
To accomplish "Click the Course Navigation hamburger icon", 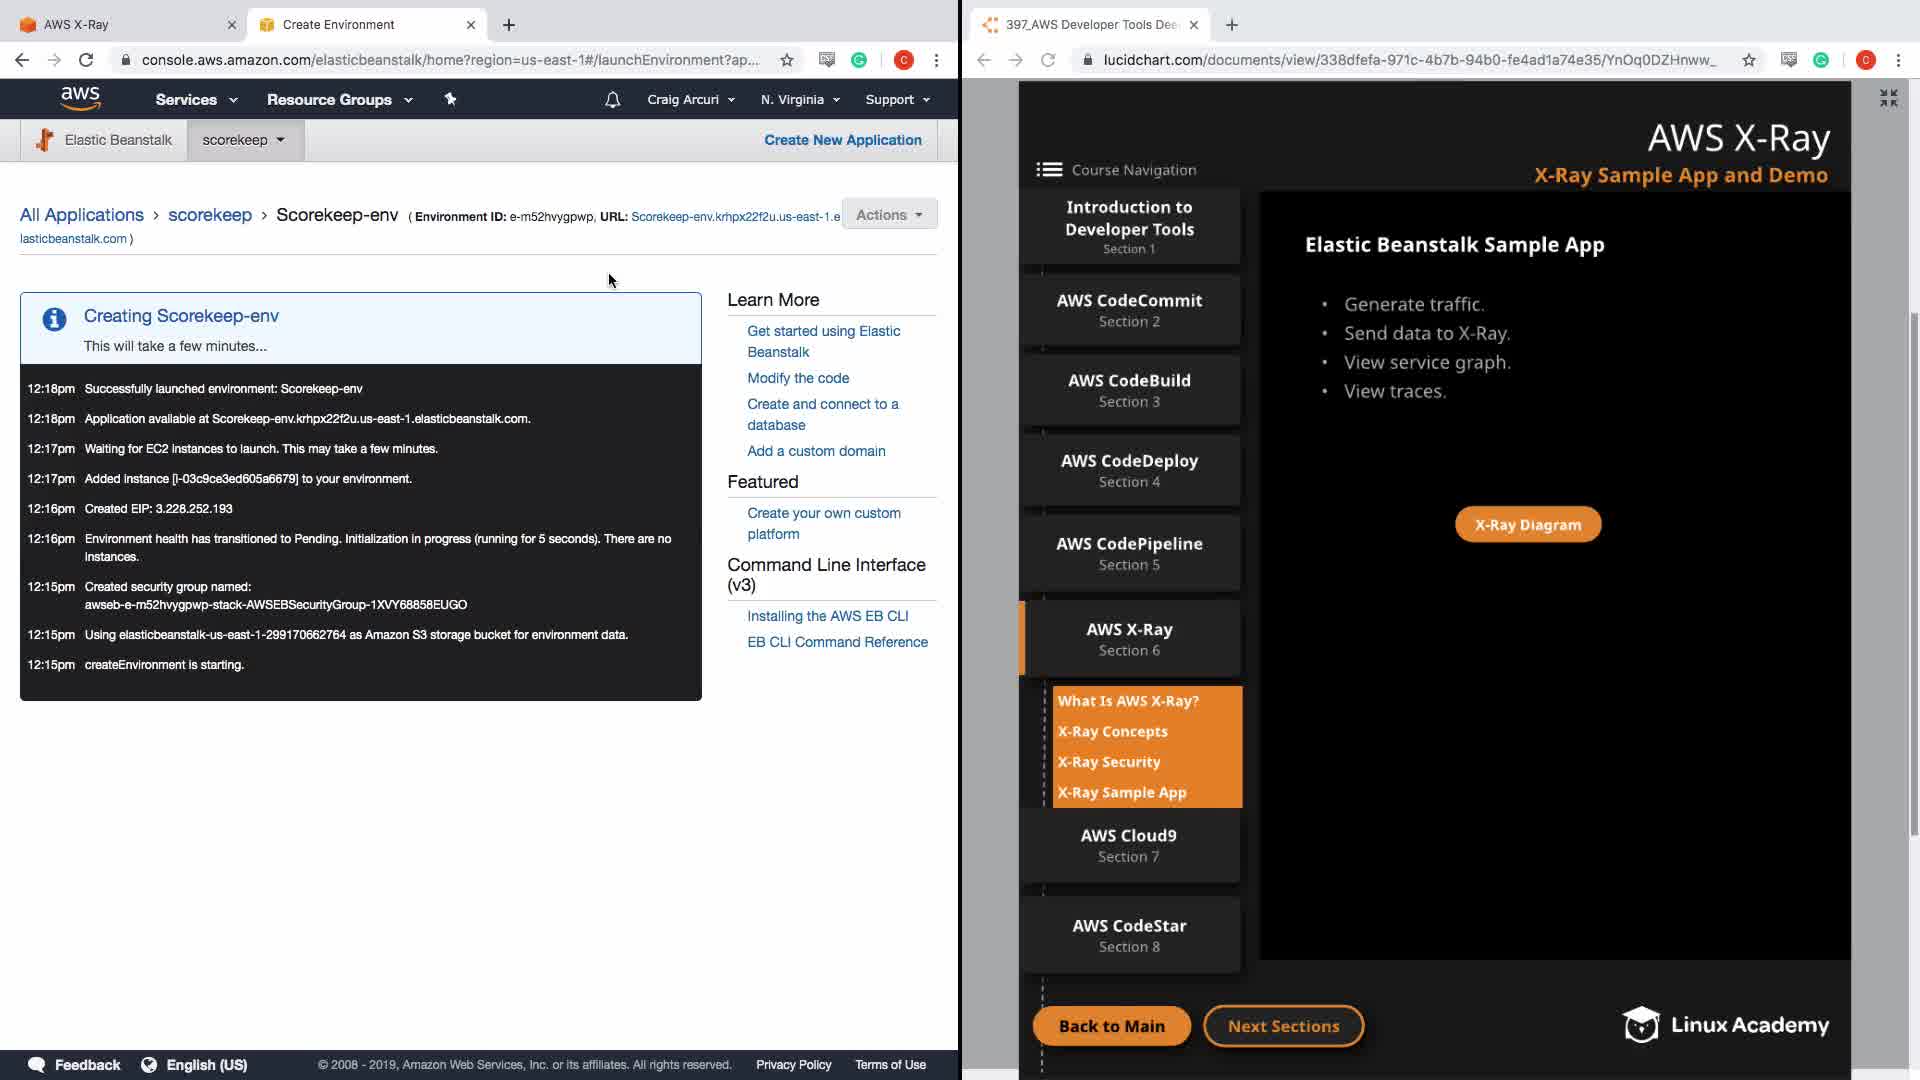I will pos(1049,170).
